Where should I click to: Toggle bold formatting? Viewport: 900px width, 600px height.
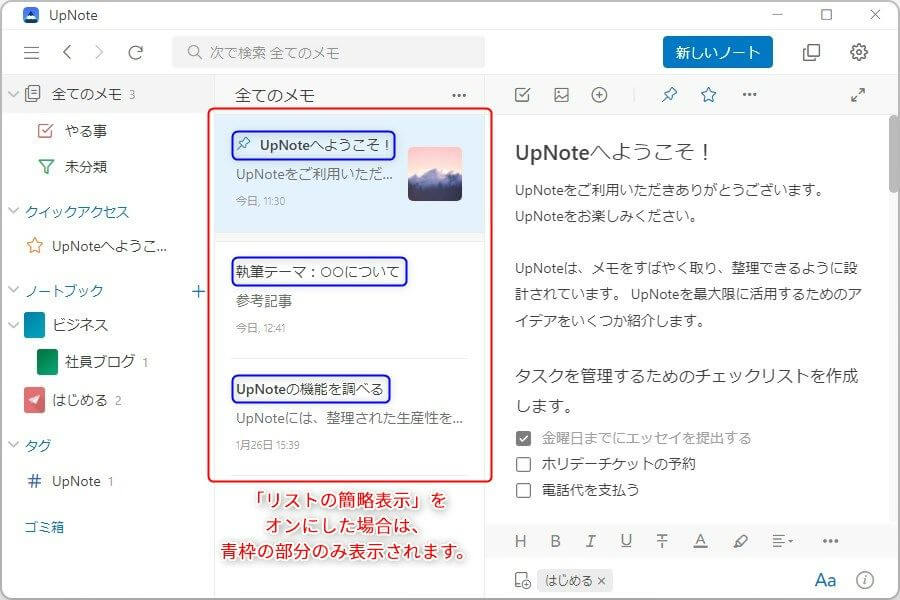pos(556,541)
